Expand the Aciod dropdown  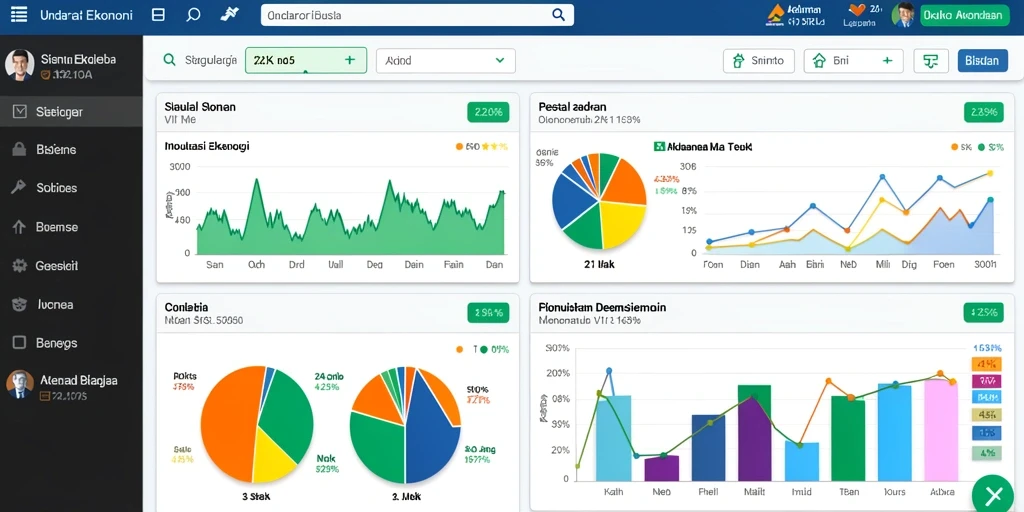coord(446,61)
